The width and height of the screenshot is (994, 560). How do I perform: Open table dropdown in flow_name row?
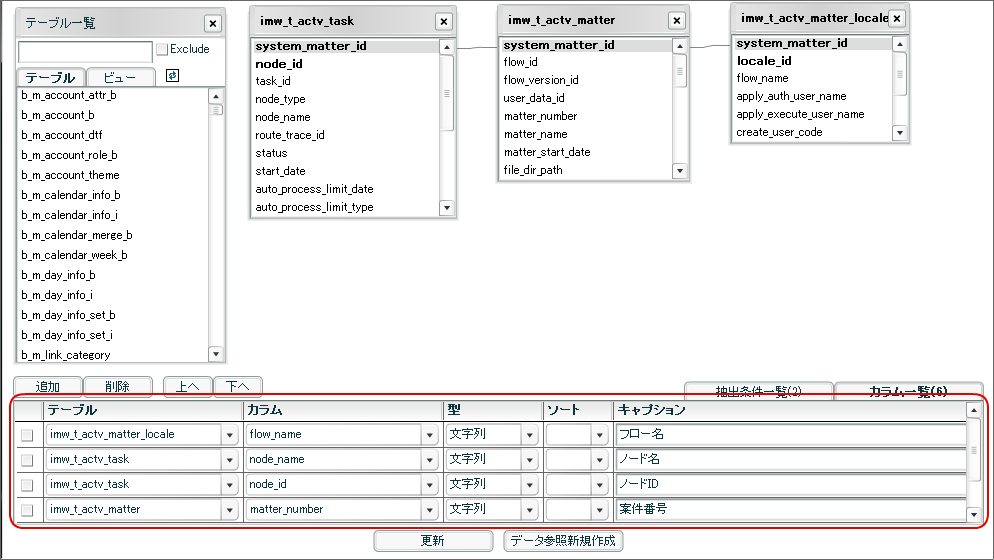229,435
